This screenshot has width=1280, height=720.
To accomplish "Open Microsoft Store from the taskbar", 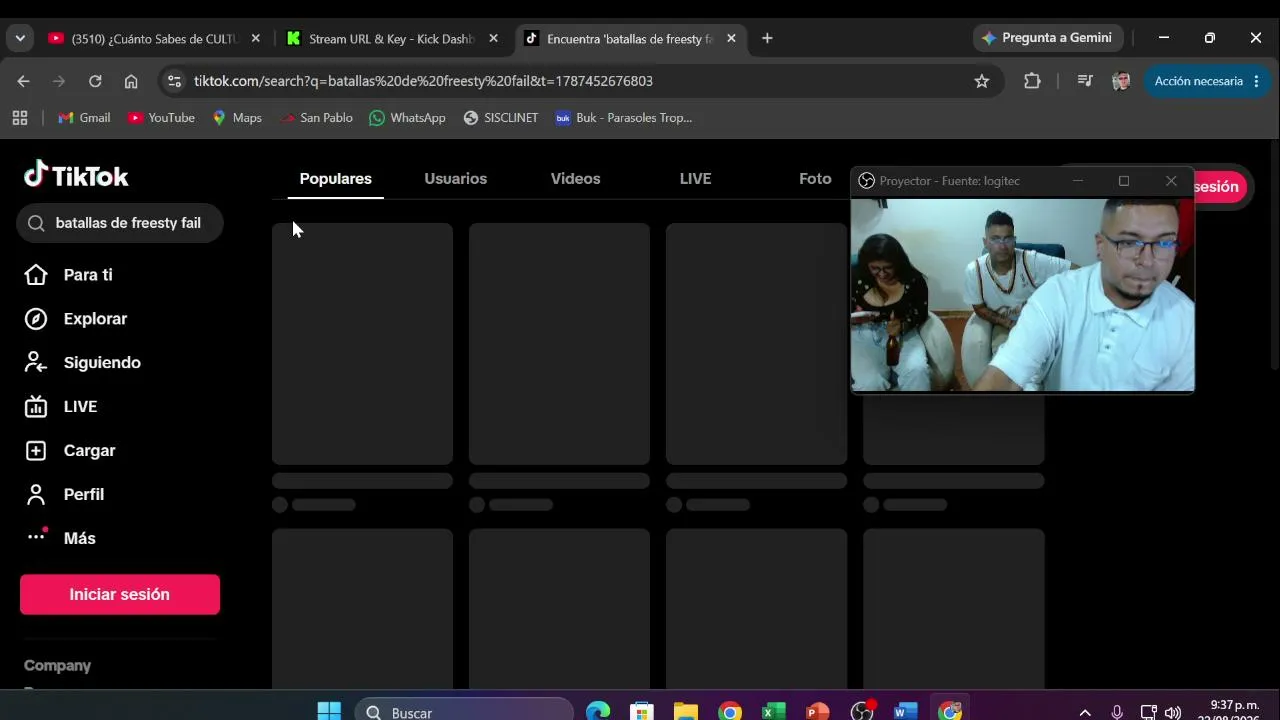I will pos(642,712).
